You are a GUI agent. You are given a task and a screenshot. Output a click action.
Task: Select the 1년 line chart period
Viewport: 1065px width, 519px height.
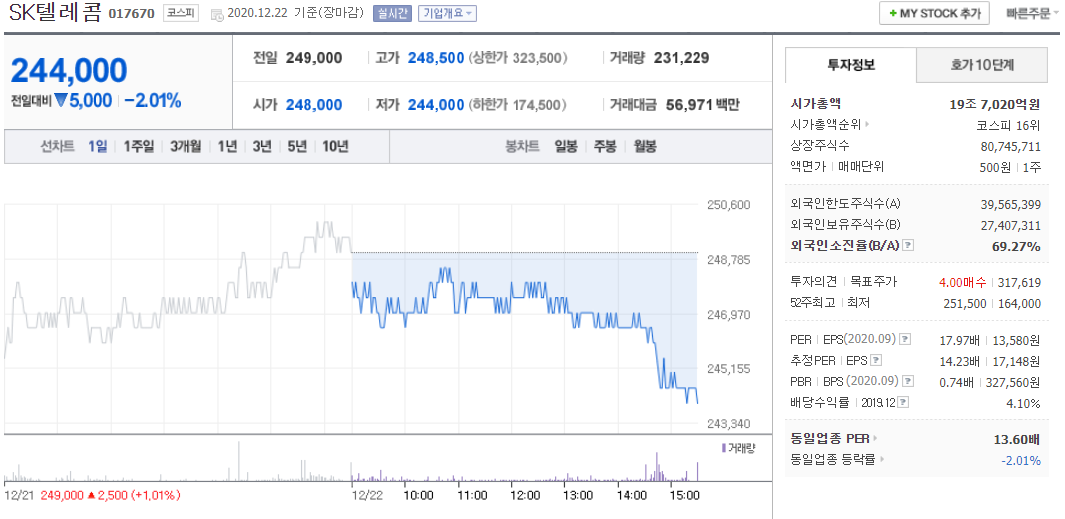(228, 146)
